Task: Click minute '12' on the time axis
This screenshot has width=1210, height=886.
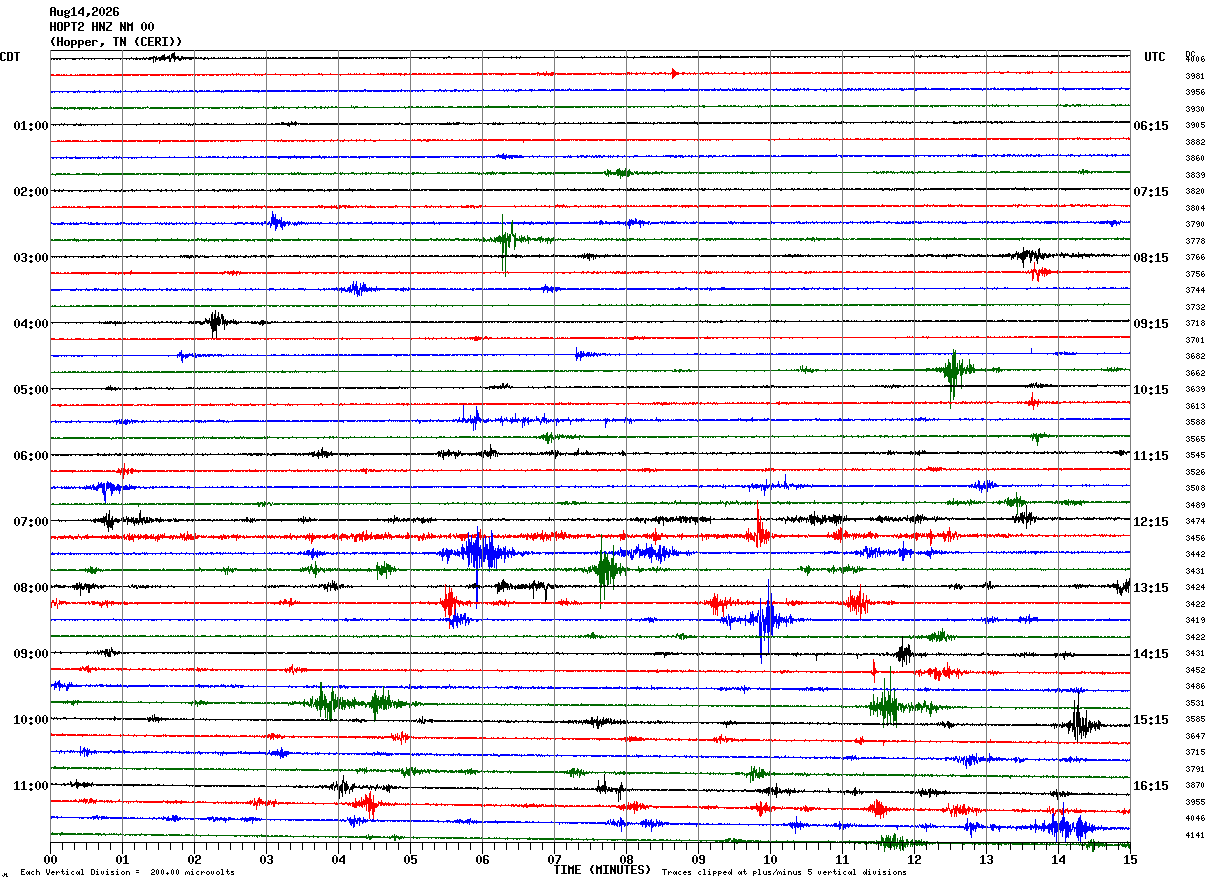Action: pos(914,859)
